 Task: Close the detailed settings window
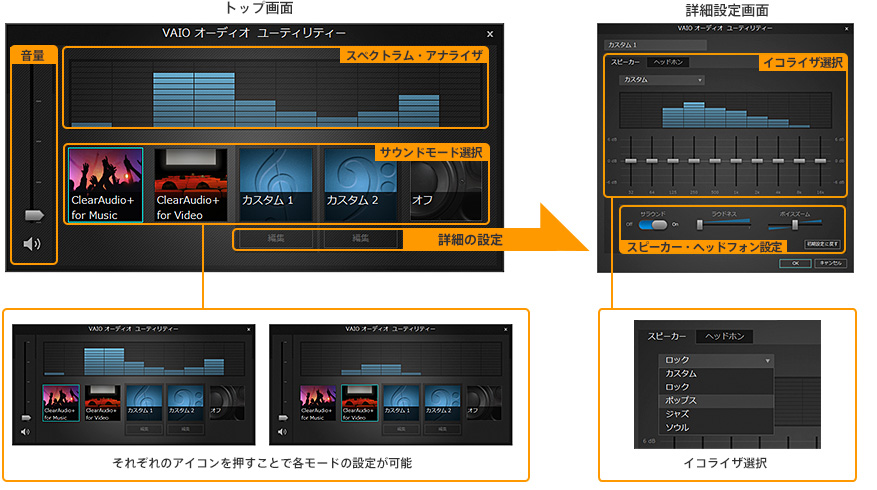846,28
